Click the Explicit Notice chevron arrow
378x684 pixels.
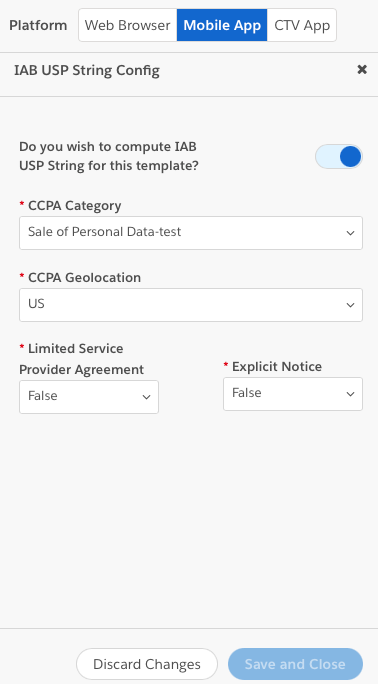point(350,394)
